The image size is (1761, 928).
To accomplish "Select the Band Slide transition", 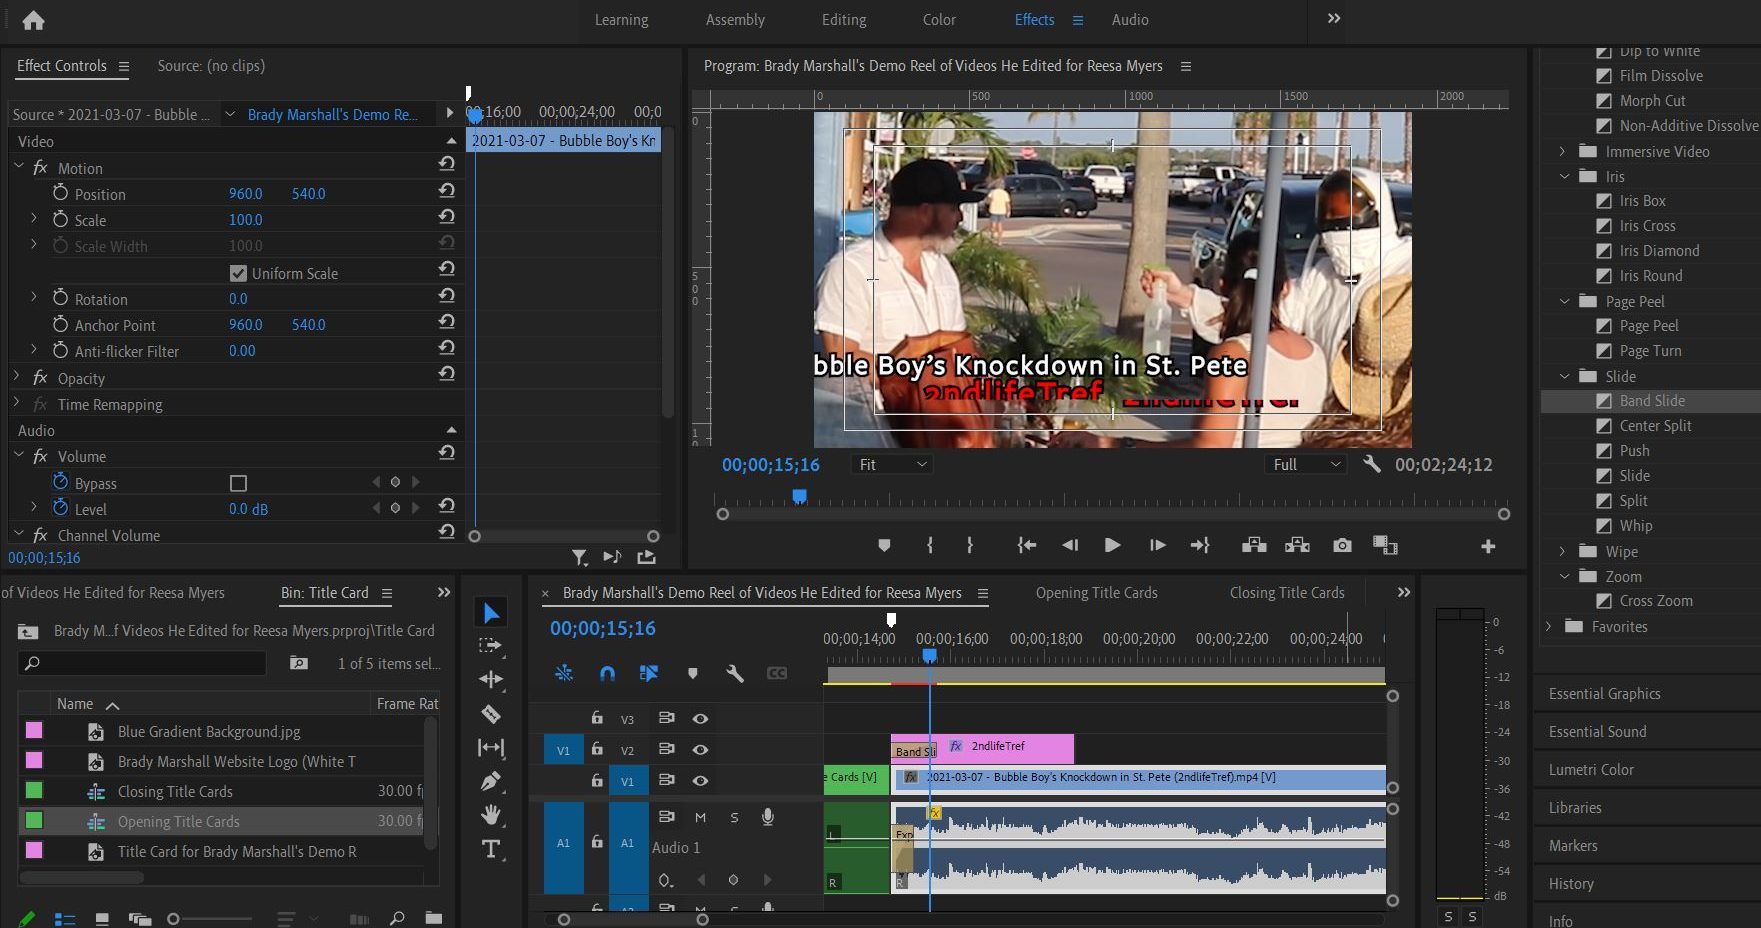I will coord(1652,401).
